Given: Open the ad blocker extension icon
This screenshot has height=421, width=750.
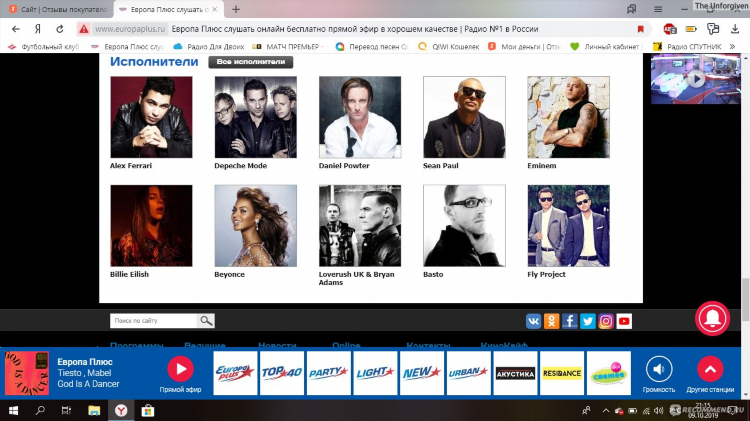Looking at the screenshot, I should pyautogui.click(x=670, y=29).
